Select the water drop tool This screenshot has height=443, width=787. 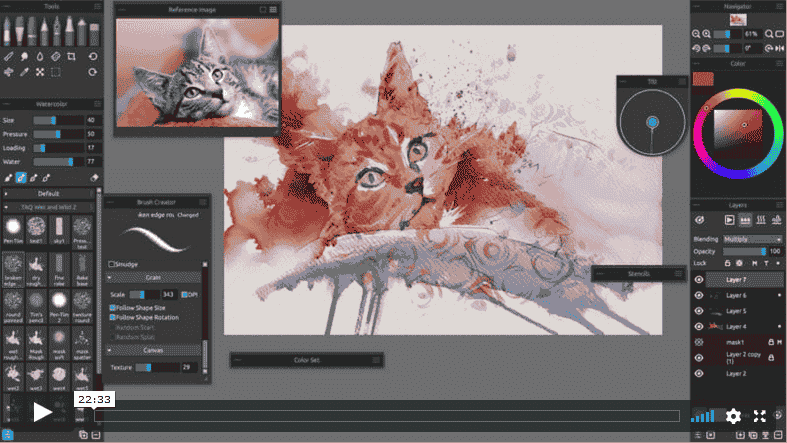click(x=40, y=56)
